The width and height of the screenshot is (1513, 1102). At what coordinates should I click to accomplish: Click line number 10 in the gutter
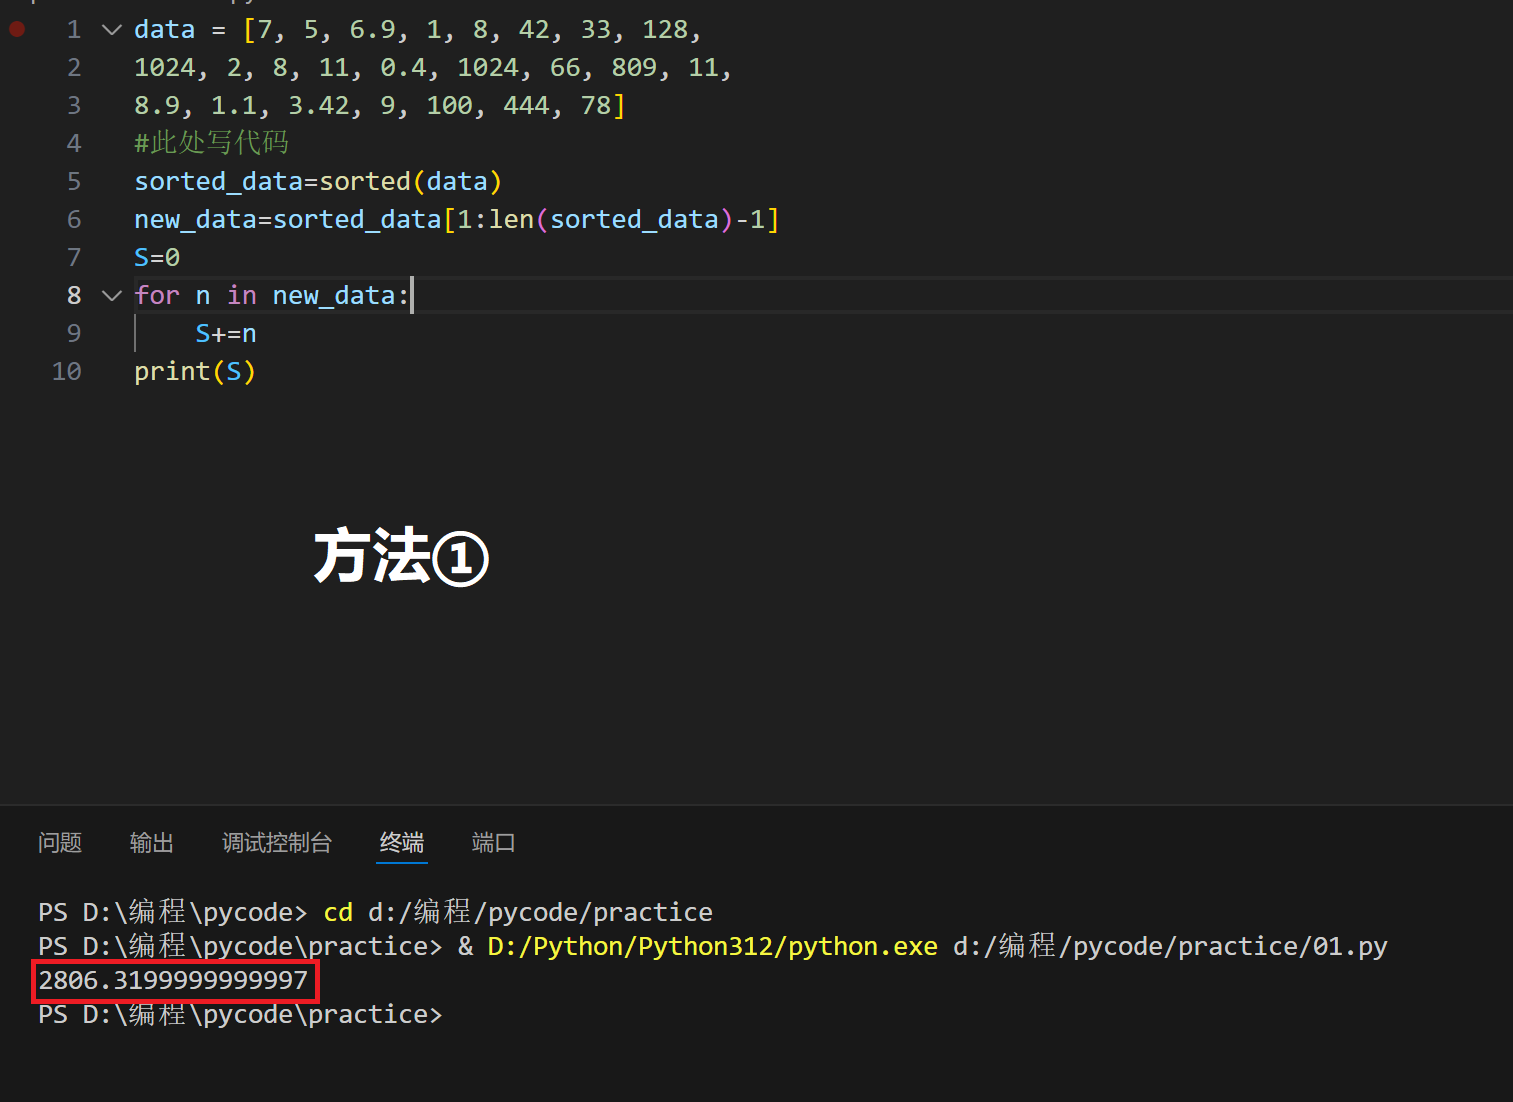(67, 371)
